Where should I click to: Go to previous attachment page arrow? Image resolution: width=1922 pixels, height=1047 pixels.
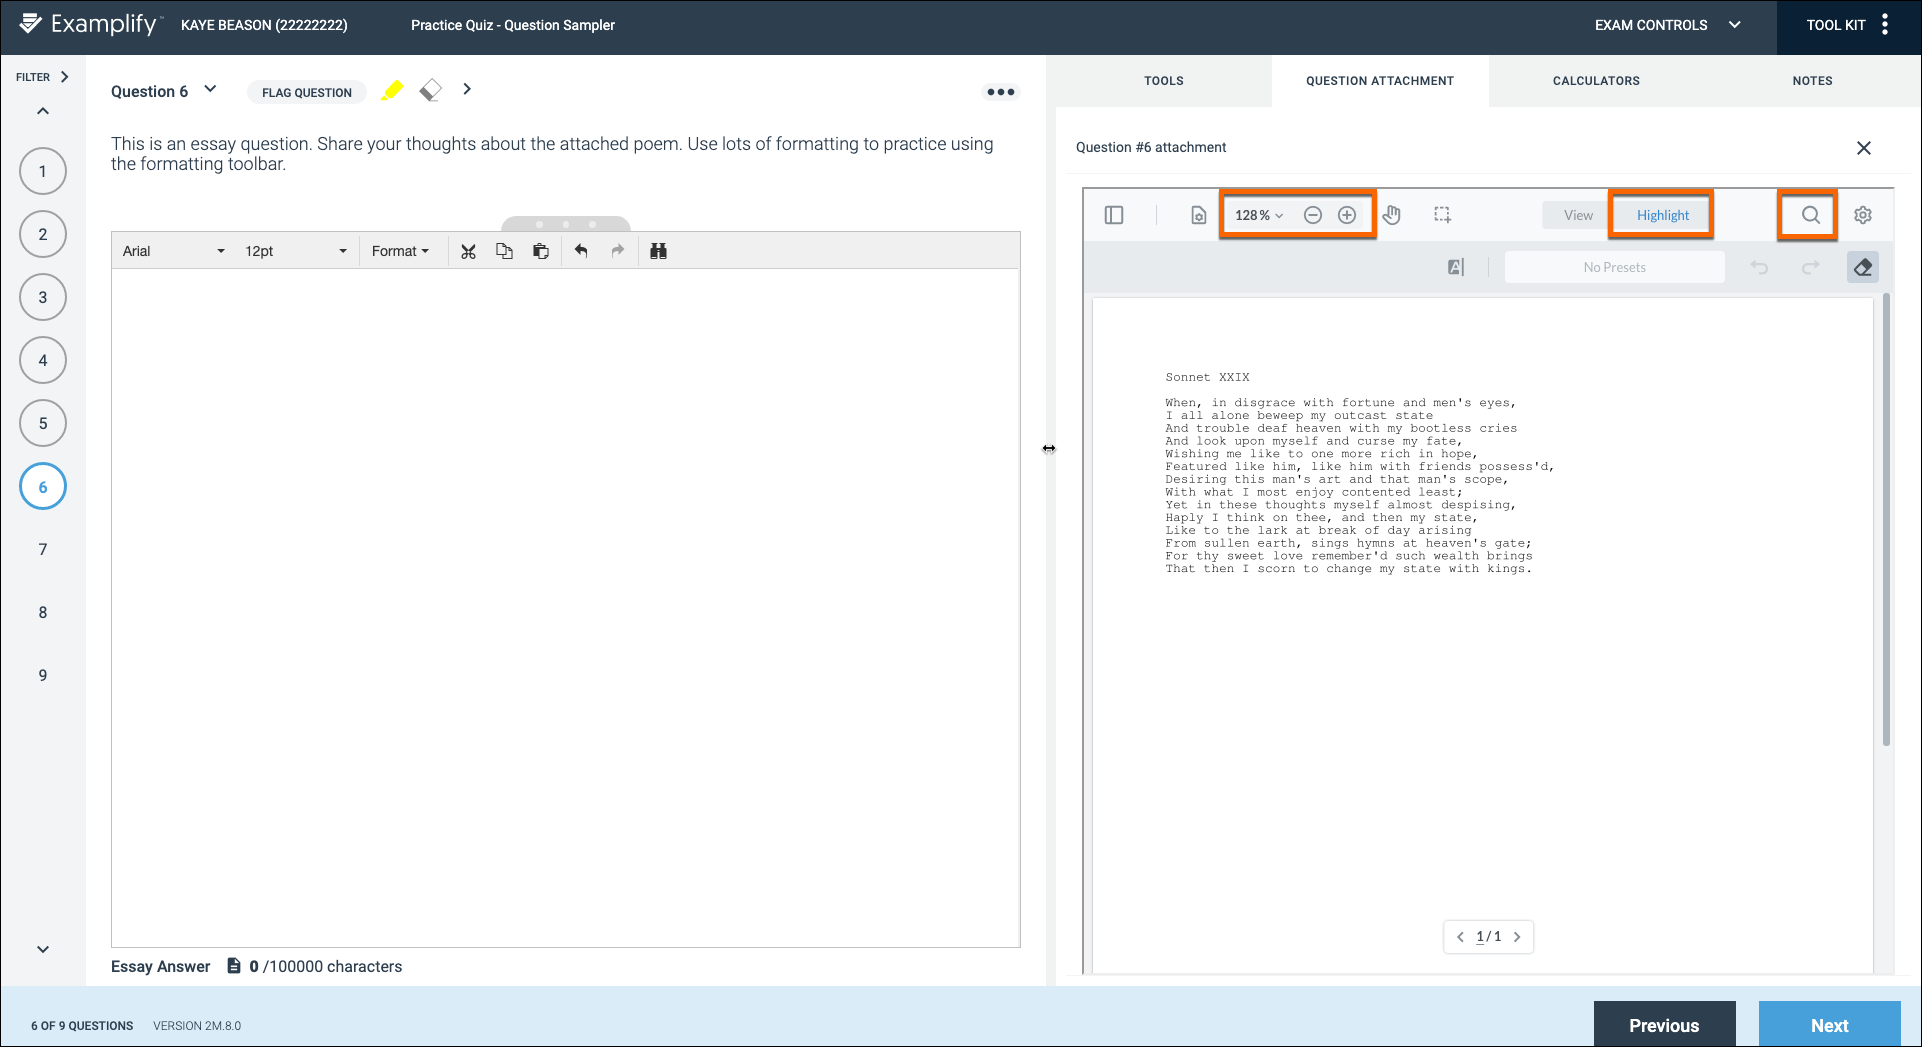1460,937
